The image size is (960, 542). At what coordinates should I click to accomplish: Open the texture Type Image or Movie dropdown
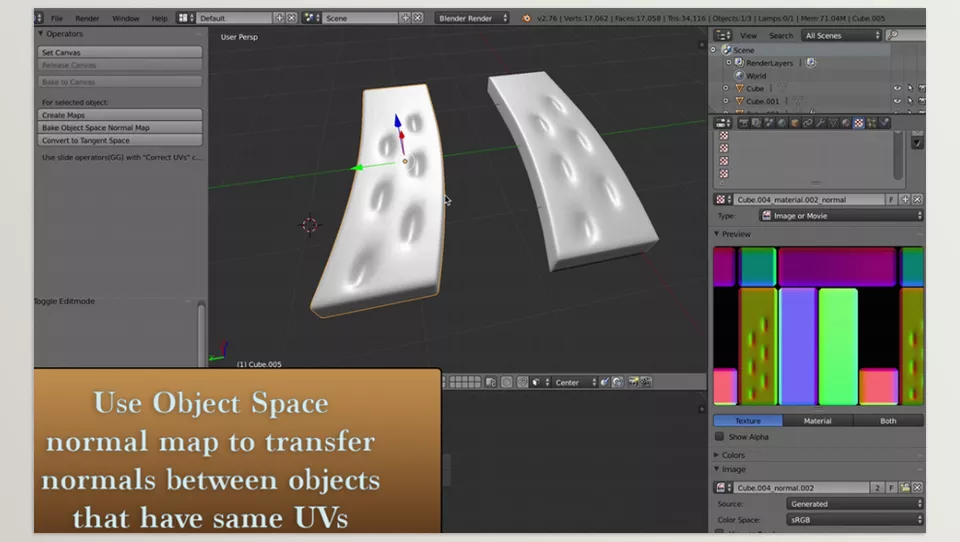(841, 216)
